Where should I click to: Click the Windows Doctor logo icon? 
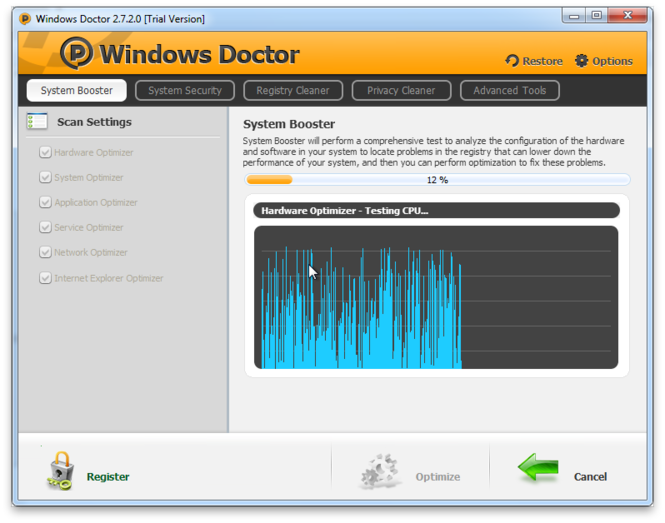[76, 53]
